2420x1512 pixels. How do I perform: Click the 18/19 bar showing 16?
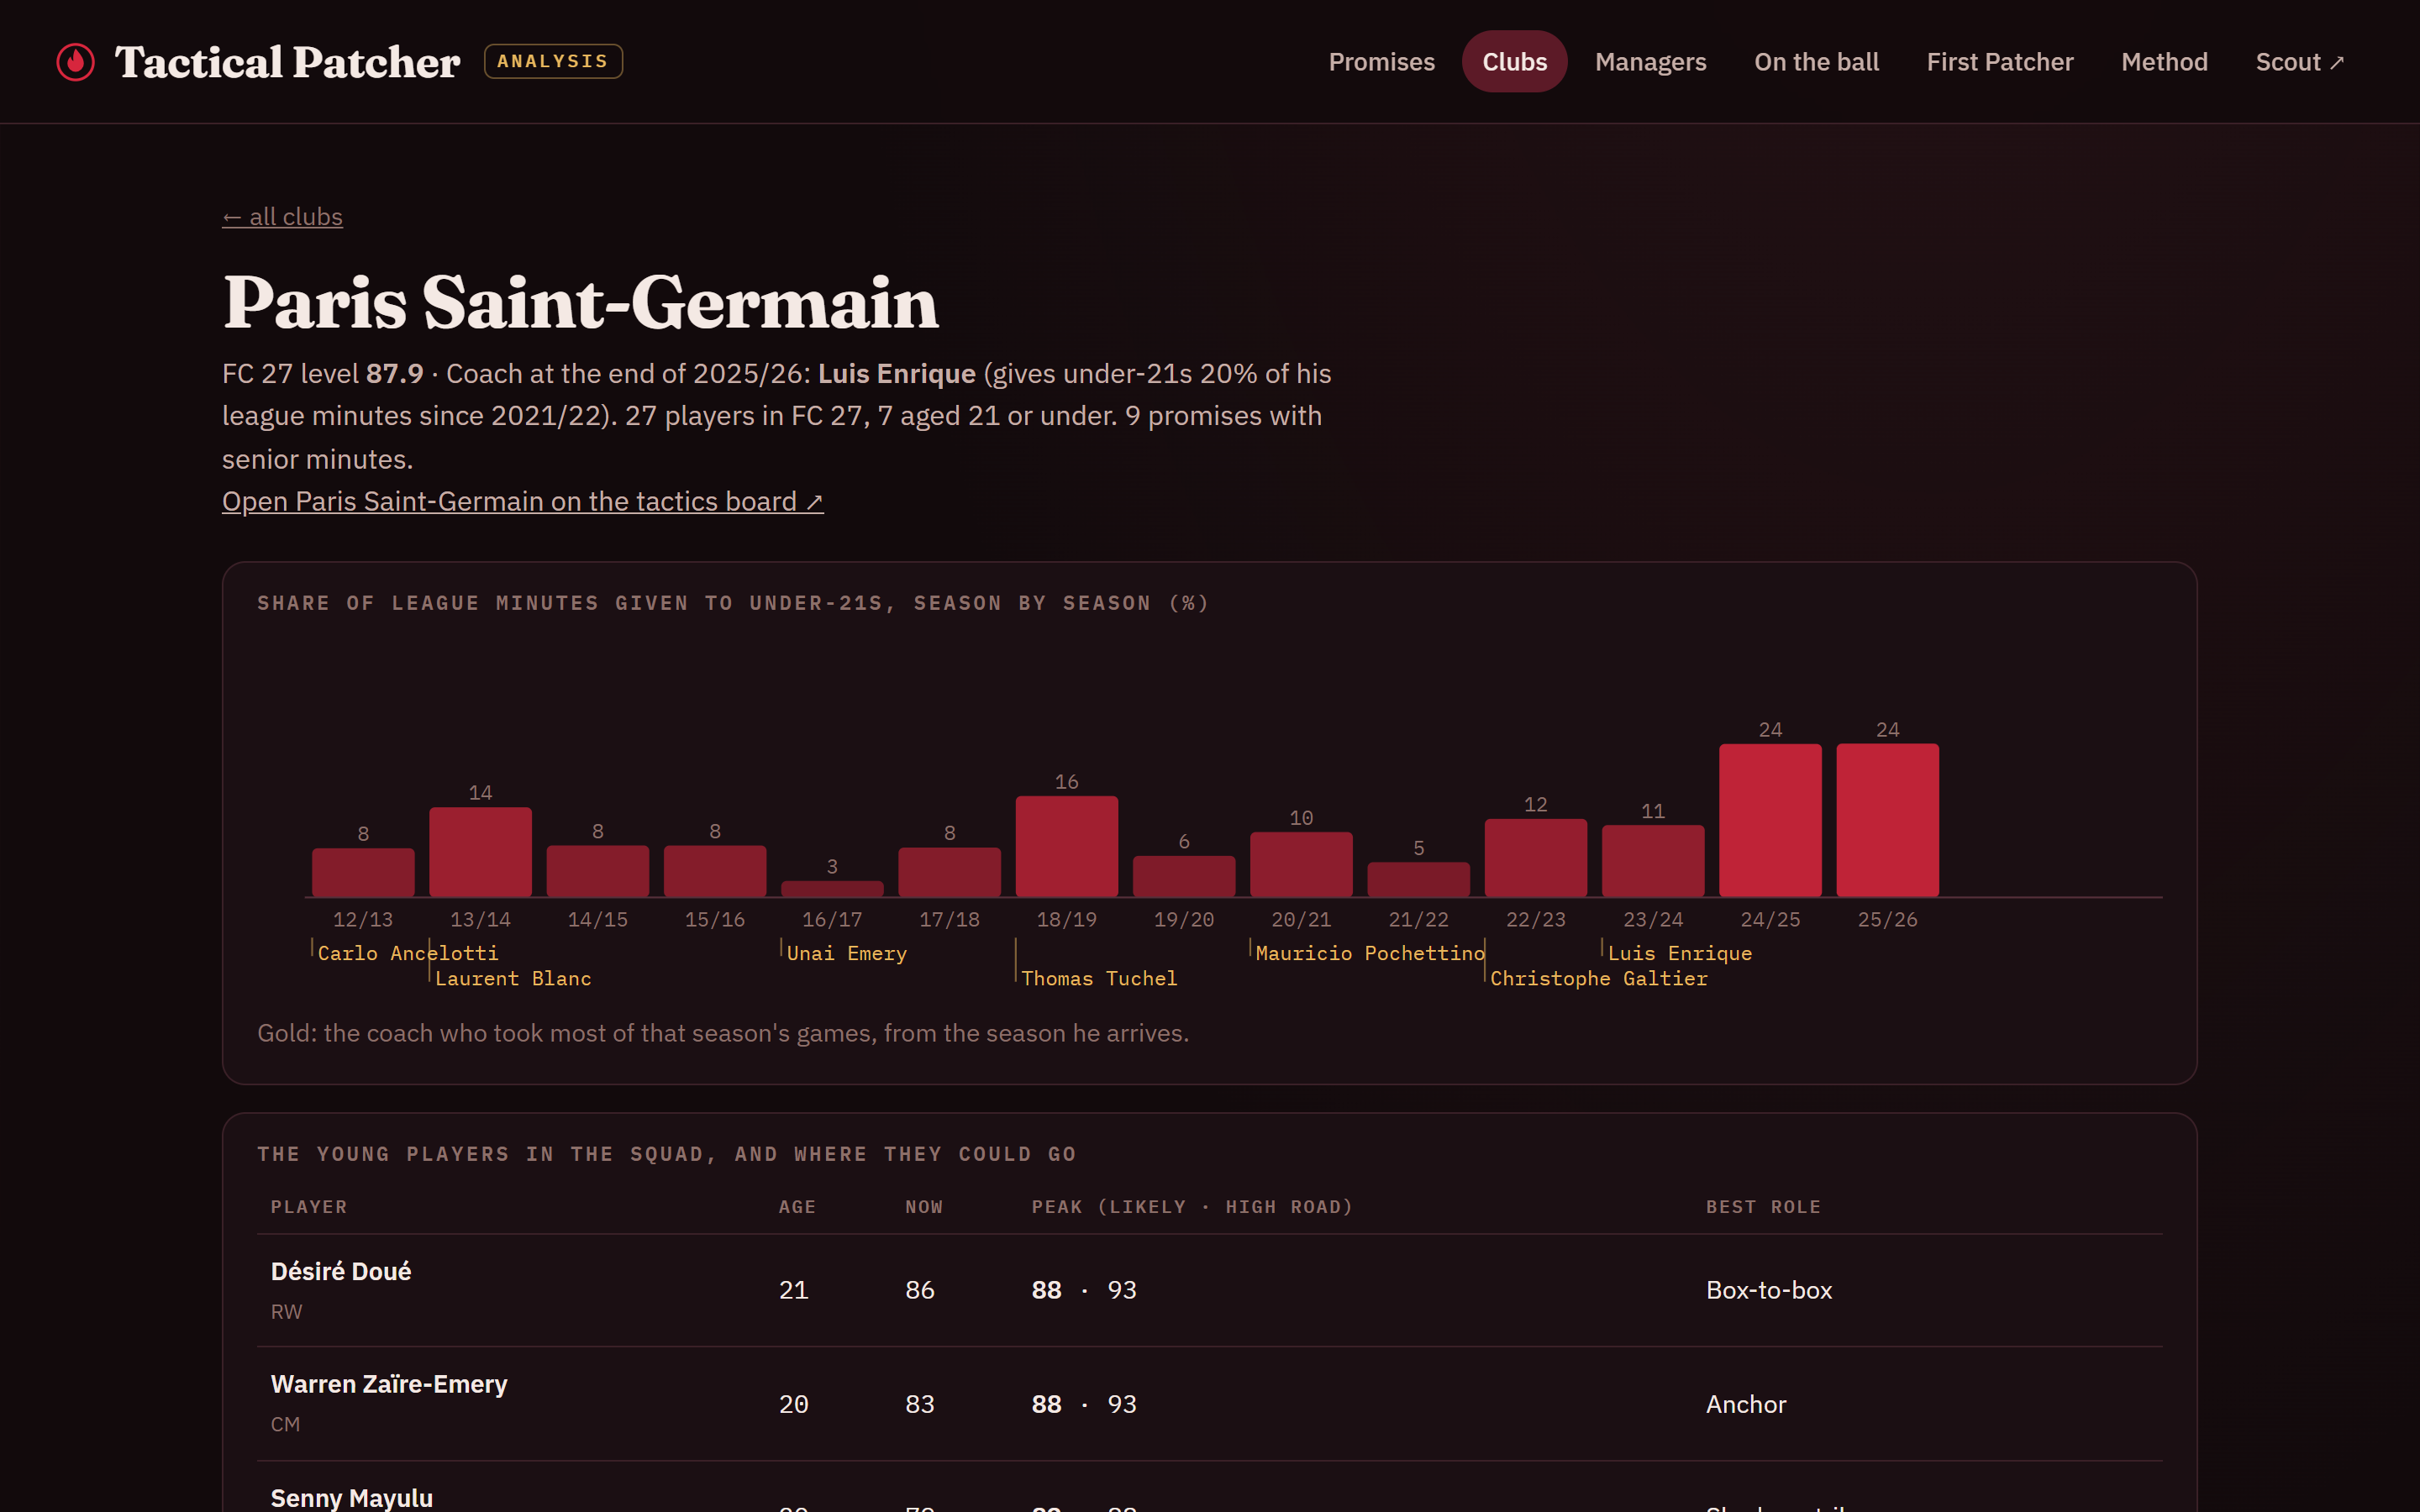click(1066, 846)
